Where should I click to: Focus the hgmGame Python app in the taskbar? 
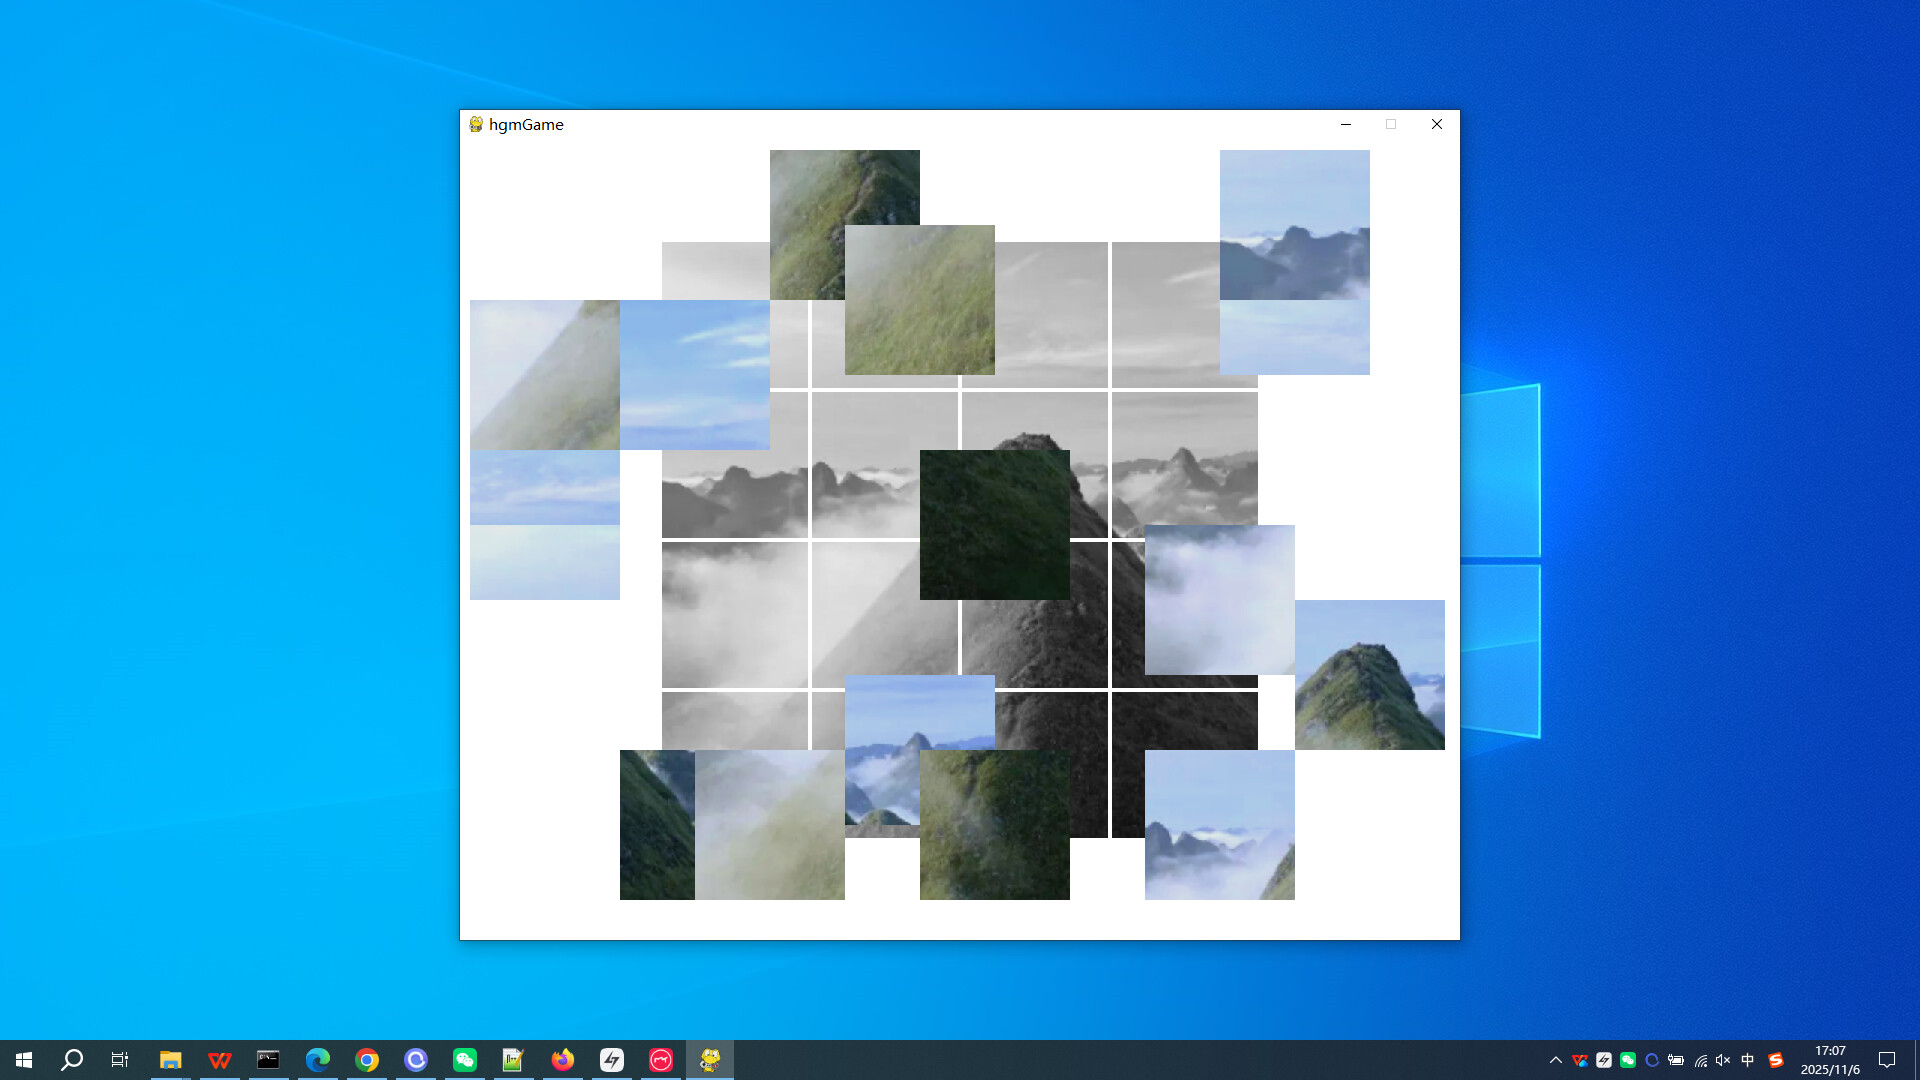[x=709, y=1059]
